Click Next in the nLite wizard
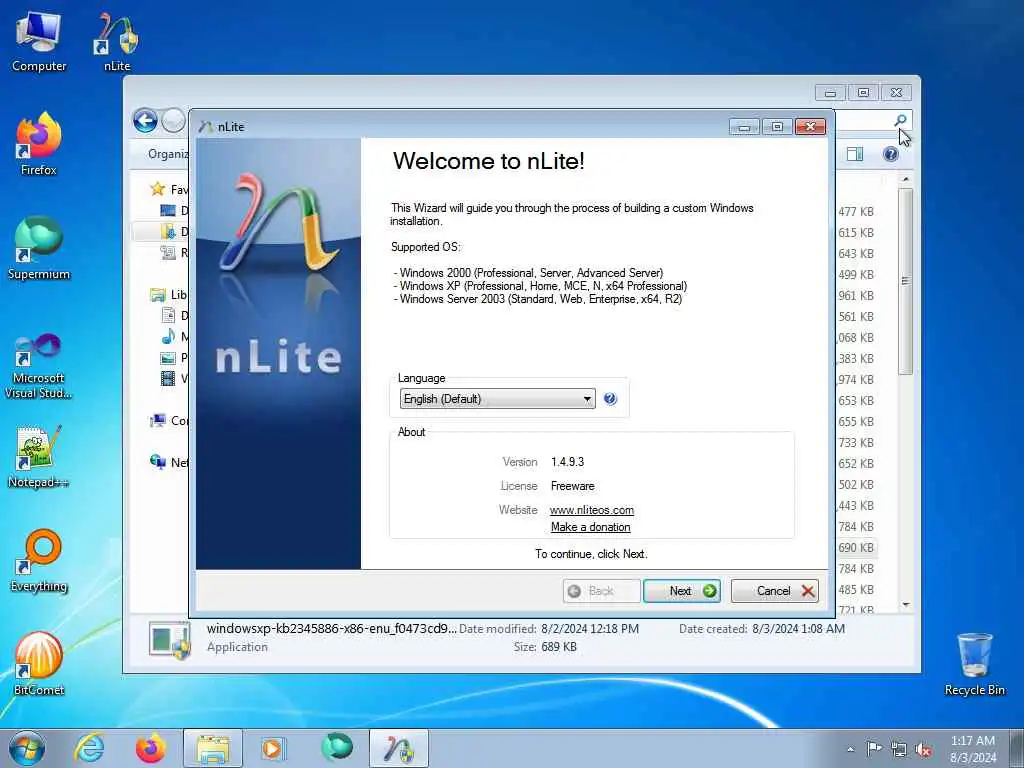This screenshot has height=768, width=1024. [x=682, y=591]
